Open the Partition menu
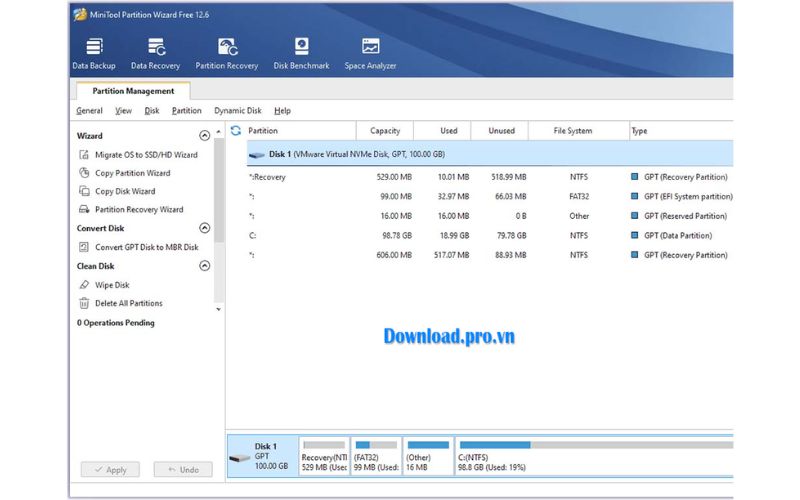Viewport: 800px width, 500px height. pyautogui.click(x=186, y=111)
